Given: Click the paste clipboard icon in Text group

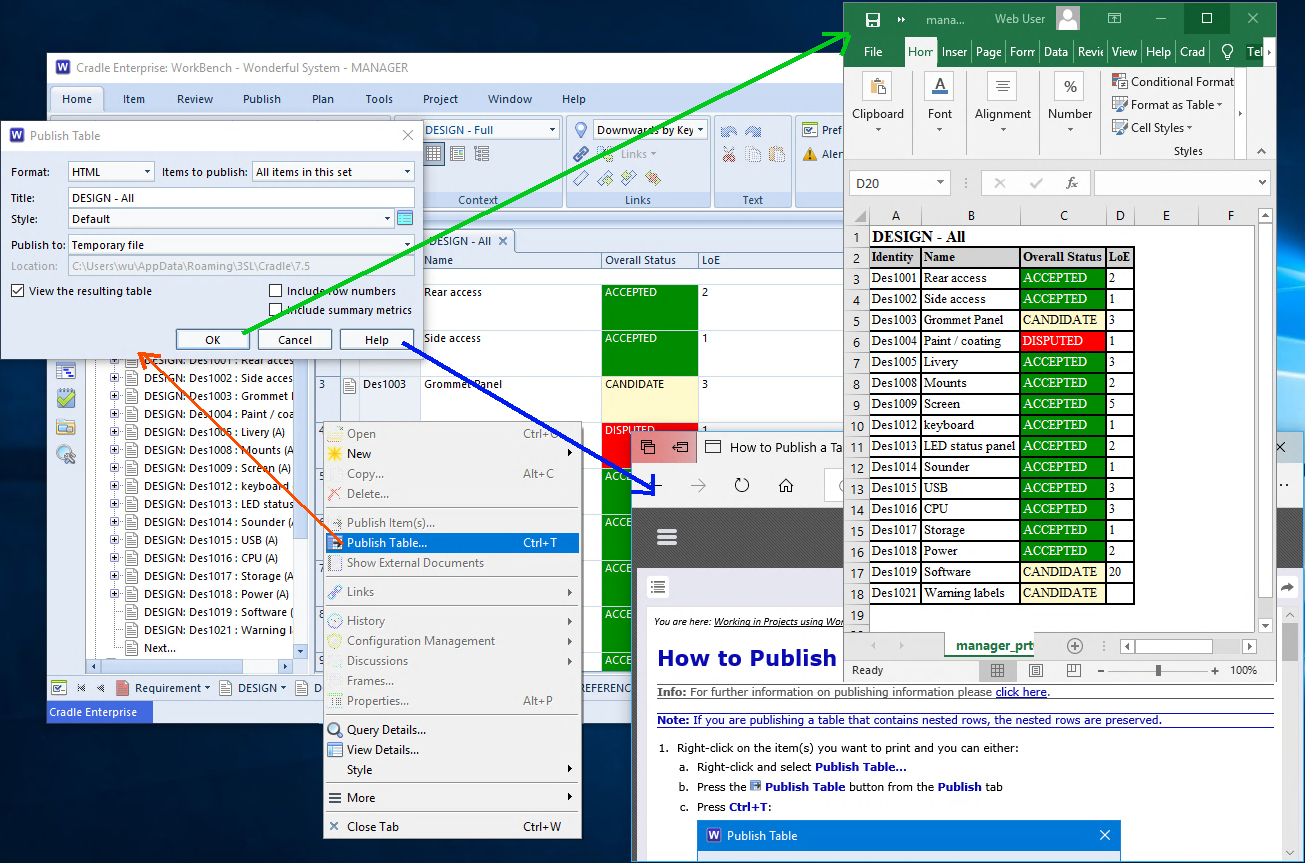Looking at the screenshot, I should pos(776,154).
